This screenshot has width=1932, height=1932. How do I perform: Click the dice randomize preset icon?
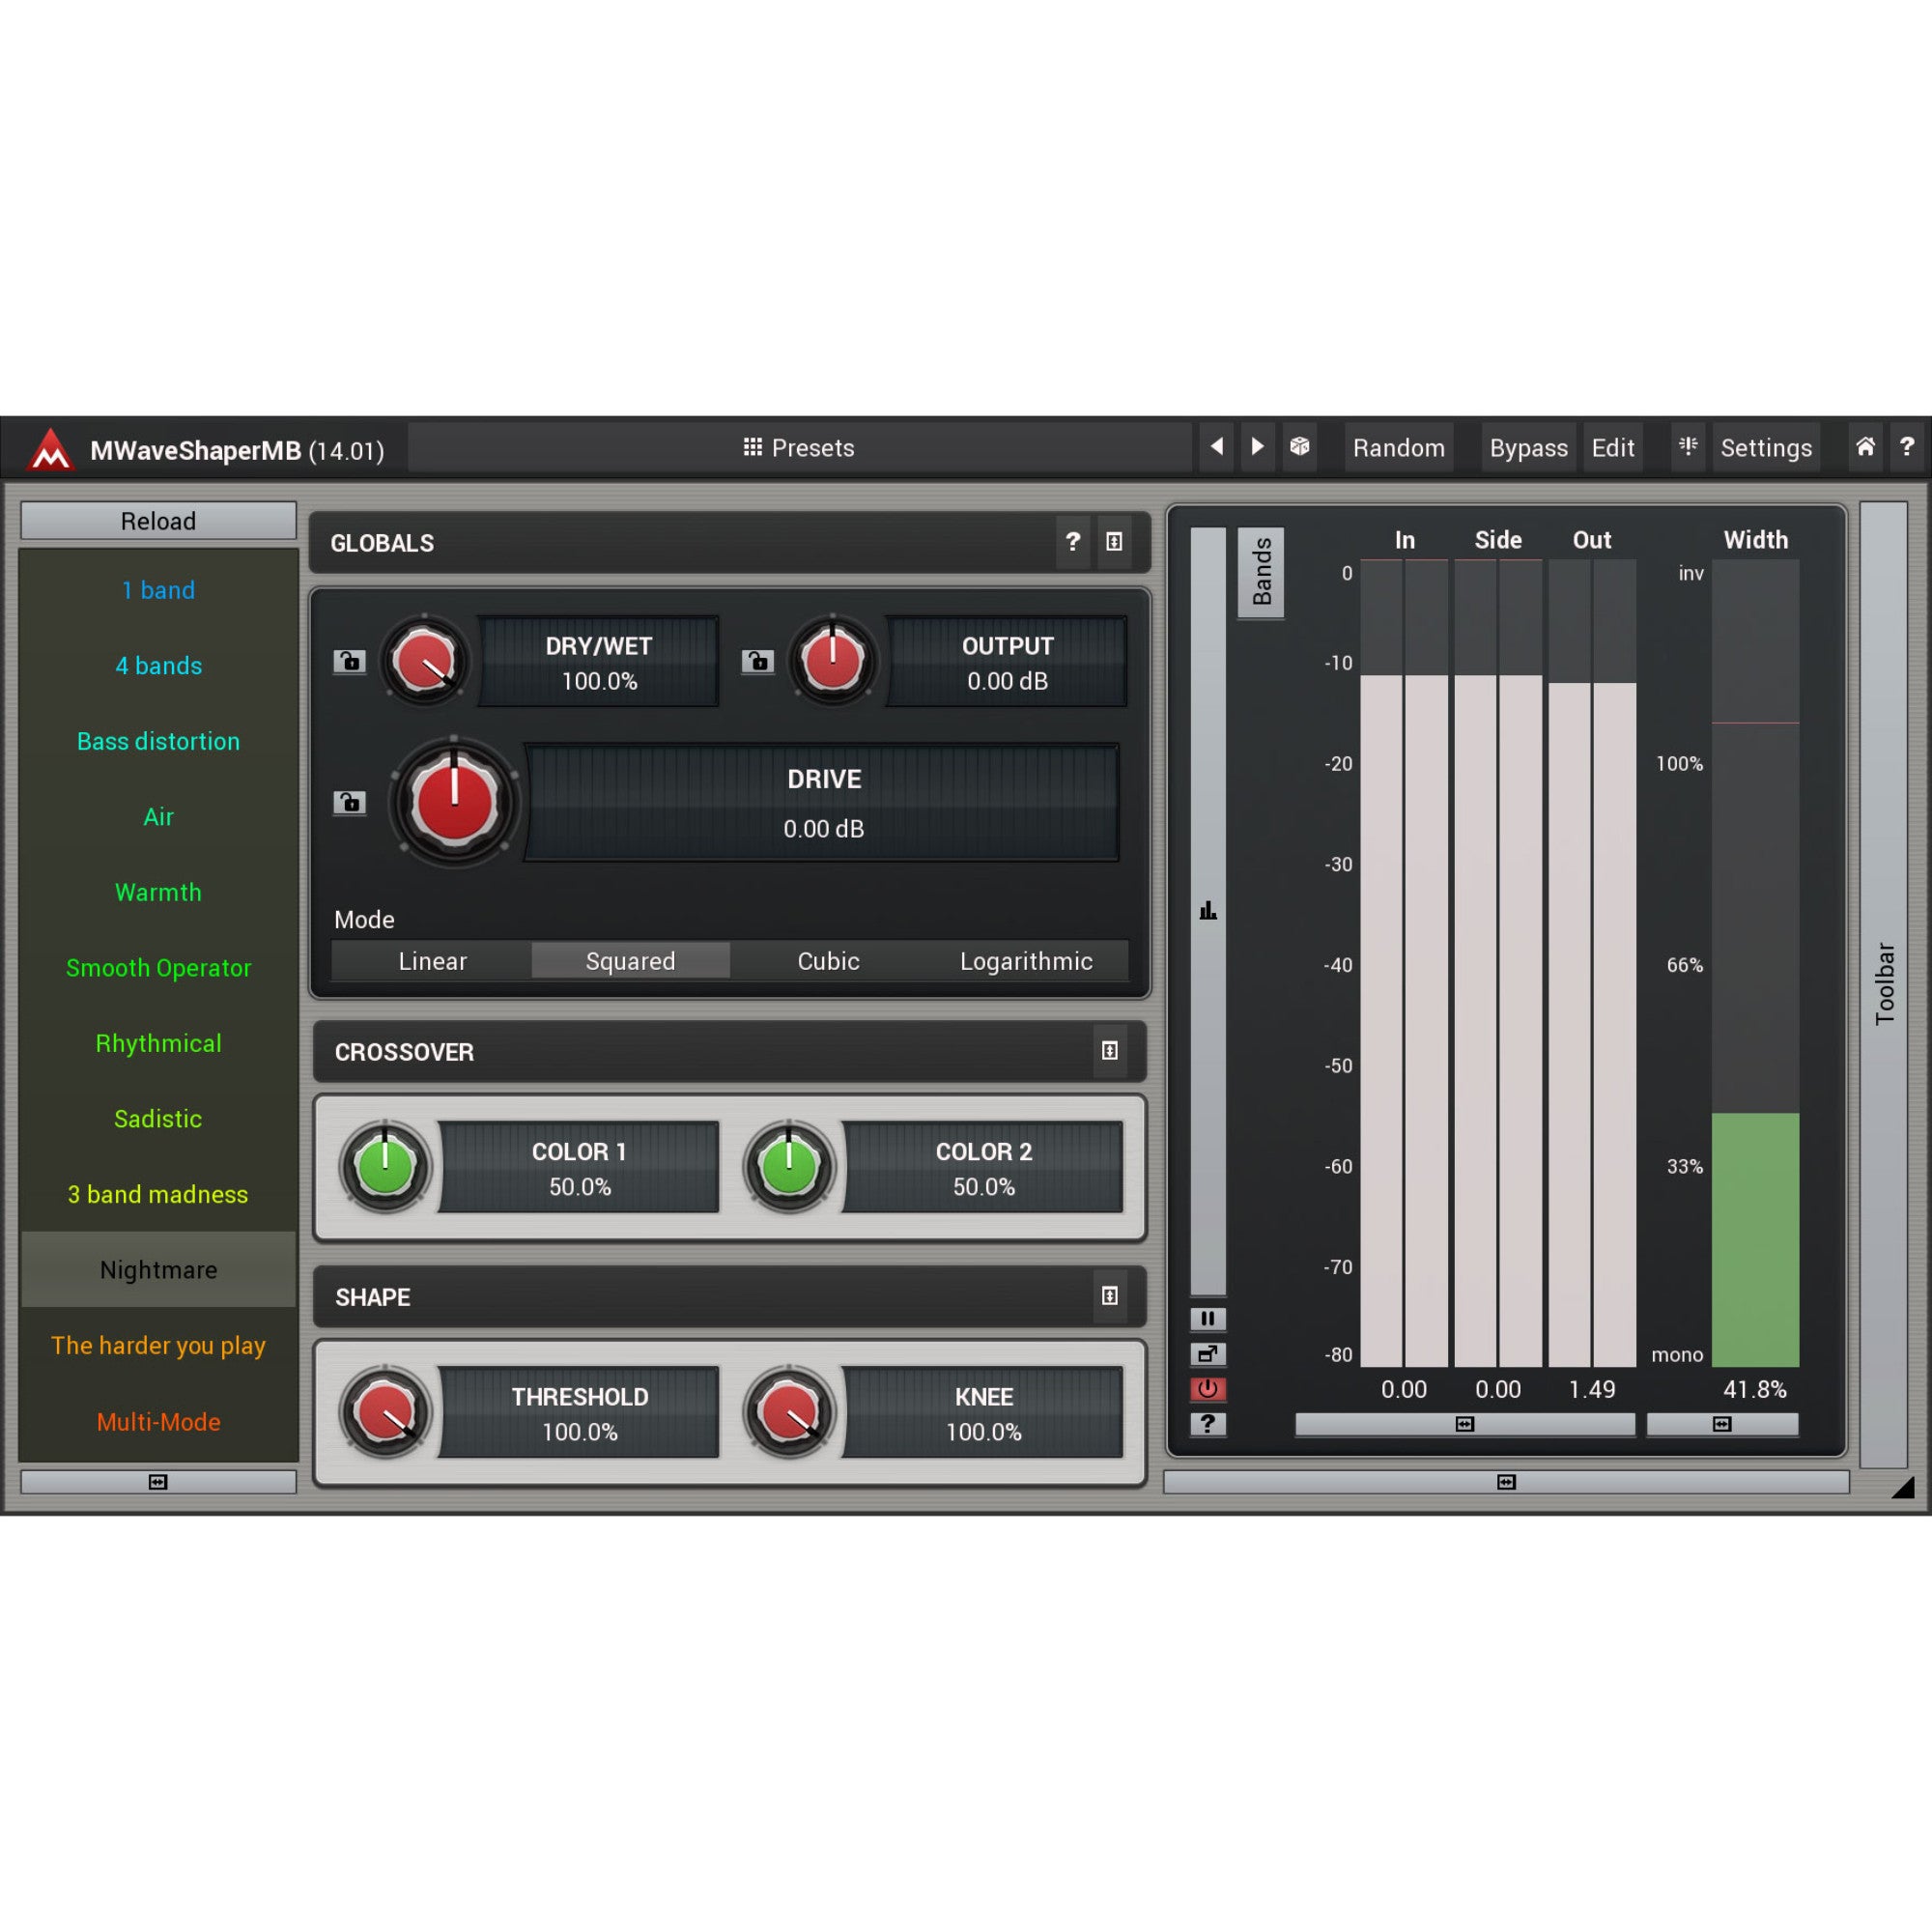[1300, 447]
